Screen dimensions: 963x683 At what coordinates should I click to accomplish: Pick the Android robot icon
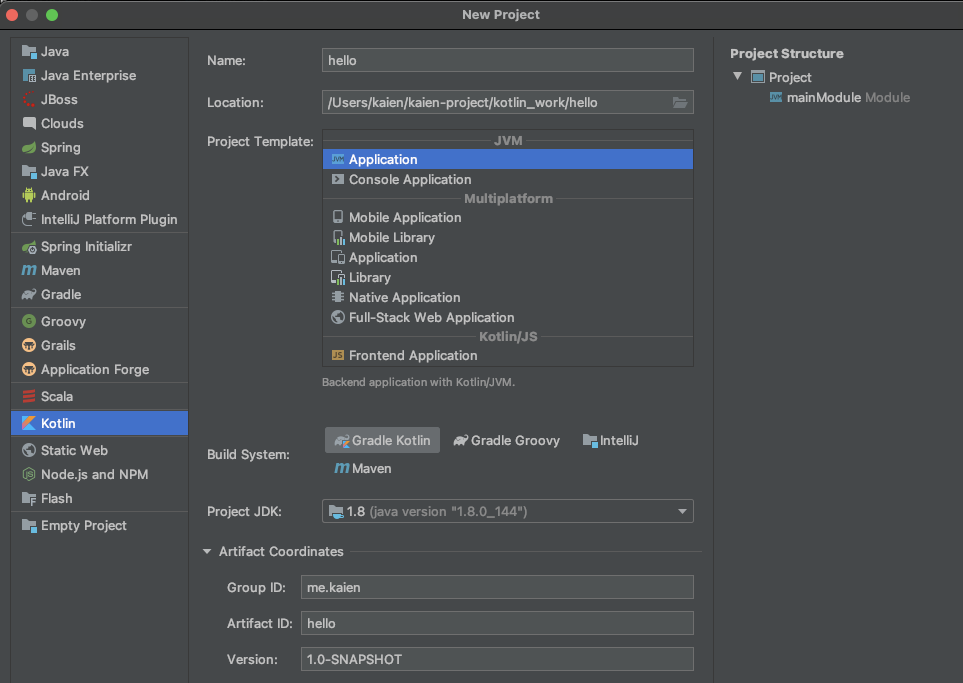29,195
